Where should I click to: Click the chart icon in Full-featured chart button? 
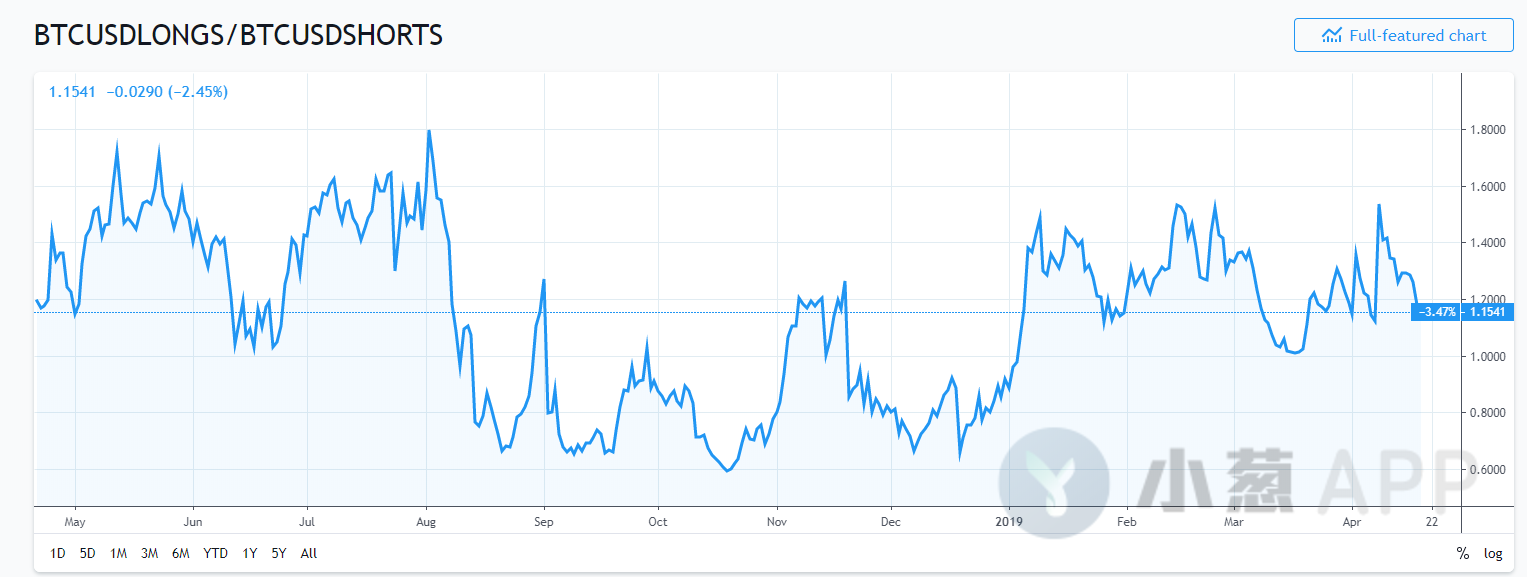(1331, 35)
